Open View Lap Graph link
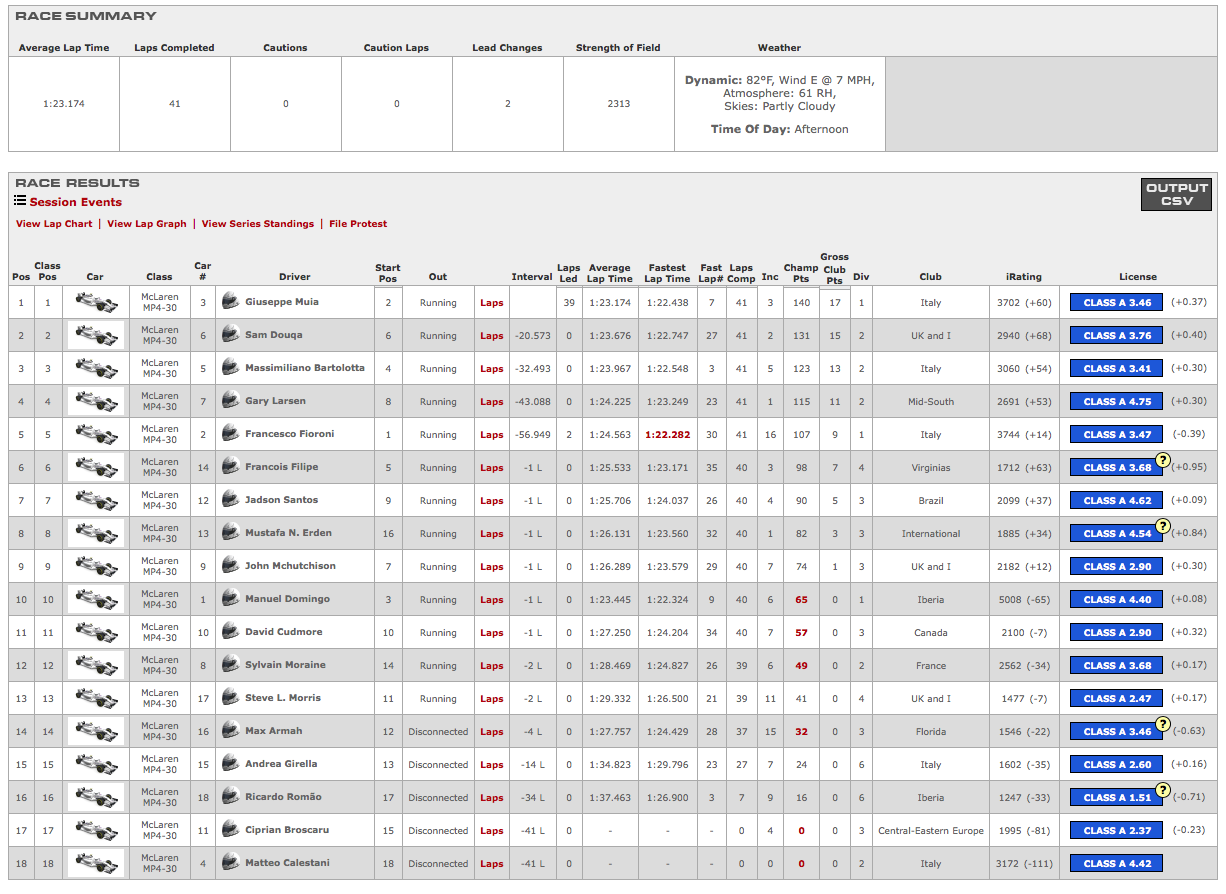 coord(147,224)
